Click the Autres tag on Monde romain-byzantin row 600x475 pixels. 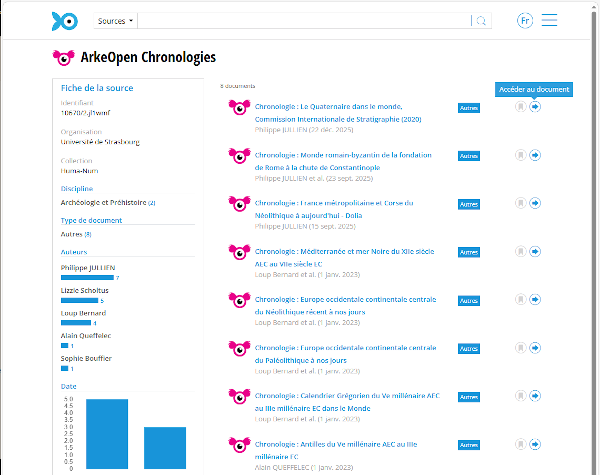pyautogui.click(x=469, y=156)
